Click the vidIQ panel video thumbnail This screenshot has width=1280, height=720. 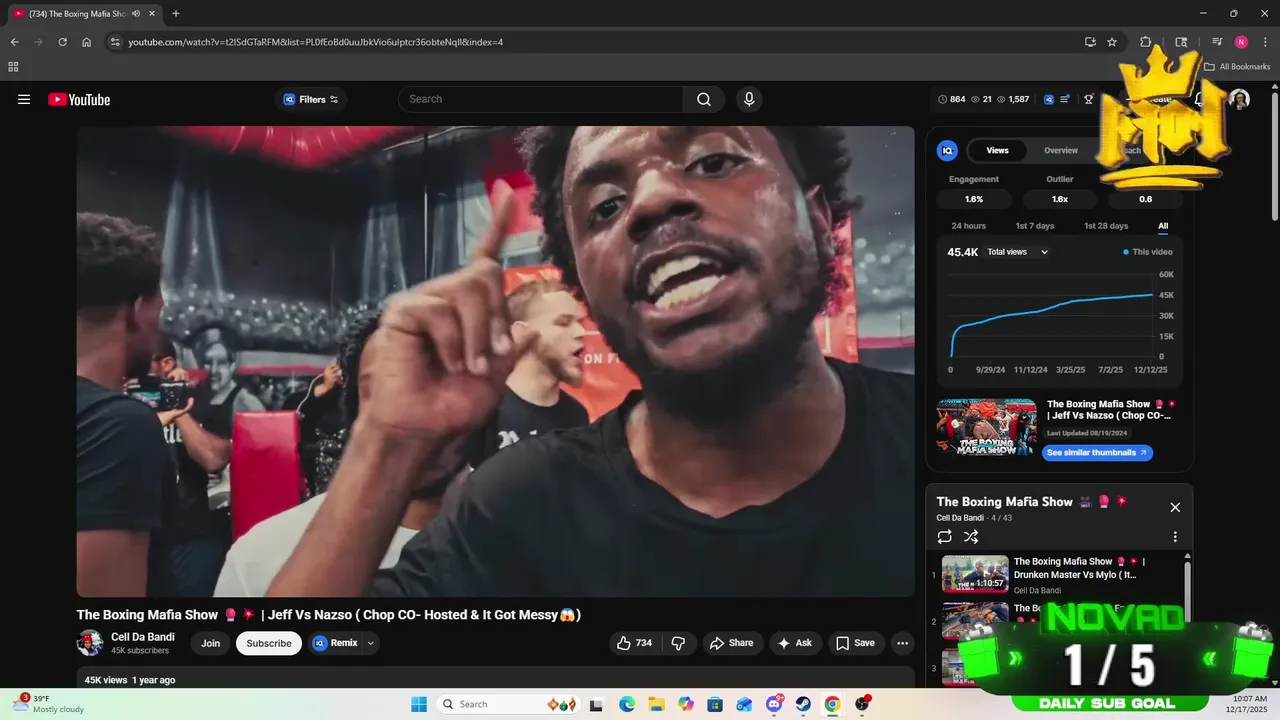tap(986, 427)
